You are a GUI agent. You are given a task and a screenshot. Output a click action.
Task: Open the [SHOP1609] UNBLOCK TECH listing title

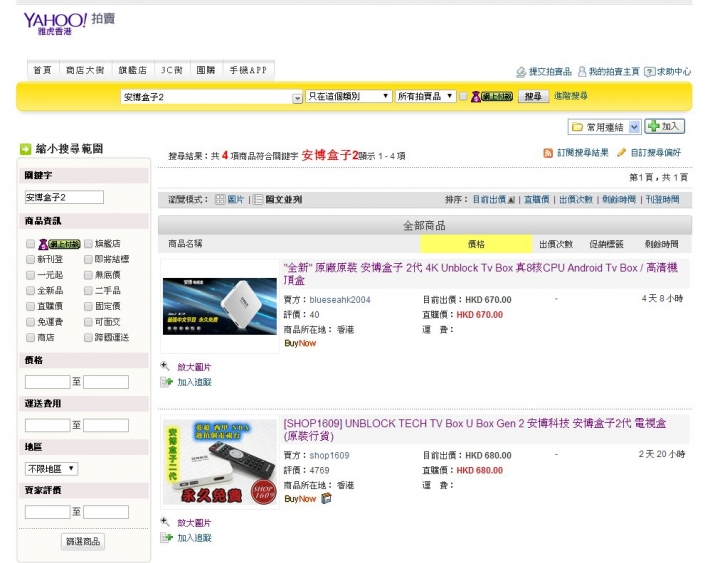pos(474,429)
